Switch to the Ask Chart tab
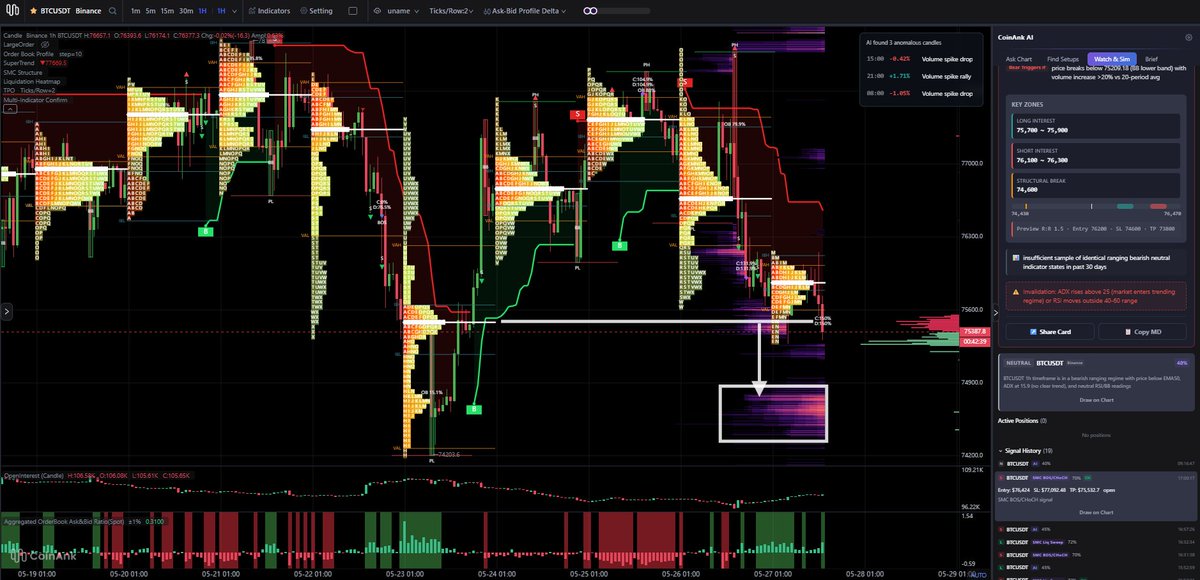The width and height of the screenshot is (1200, 580). tap(1019, 59)
